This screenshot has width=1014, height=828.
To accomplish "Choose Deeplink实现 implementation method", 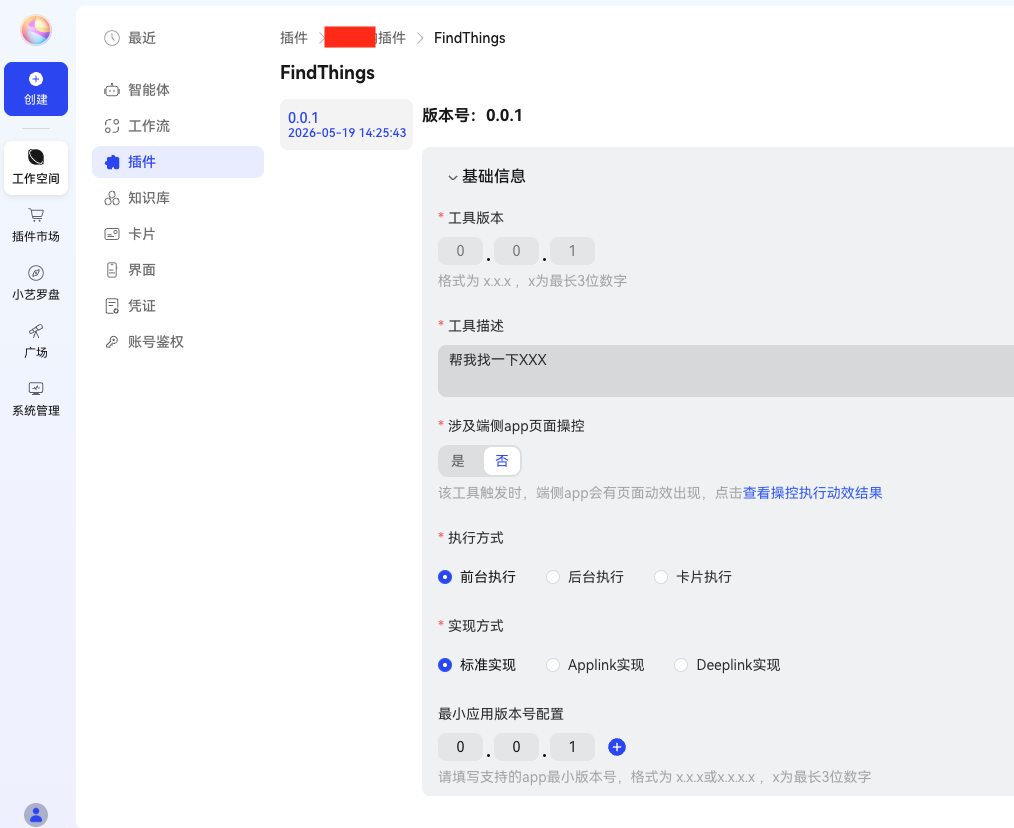I will pos(728,665).
